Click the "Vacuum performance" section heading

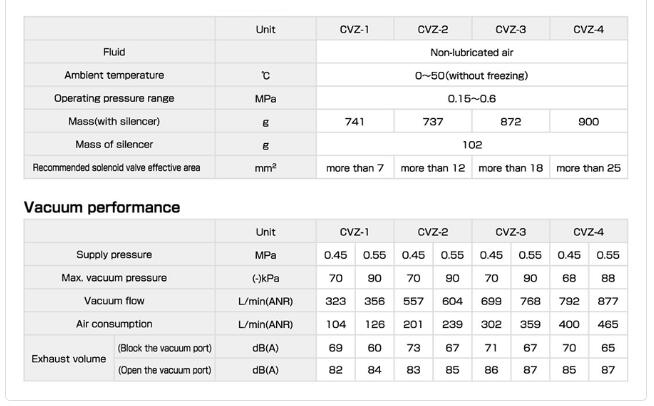tap(102, 208)
